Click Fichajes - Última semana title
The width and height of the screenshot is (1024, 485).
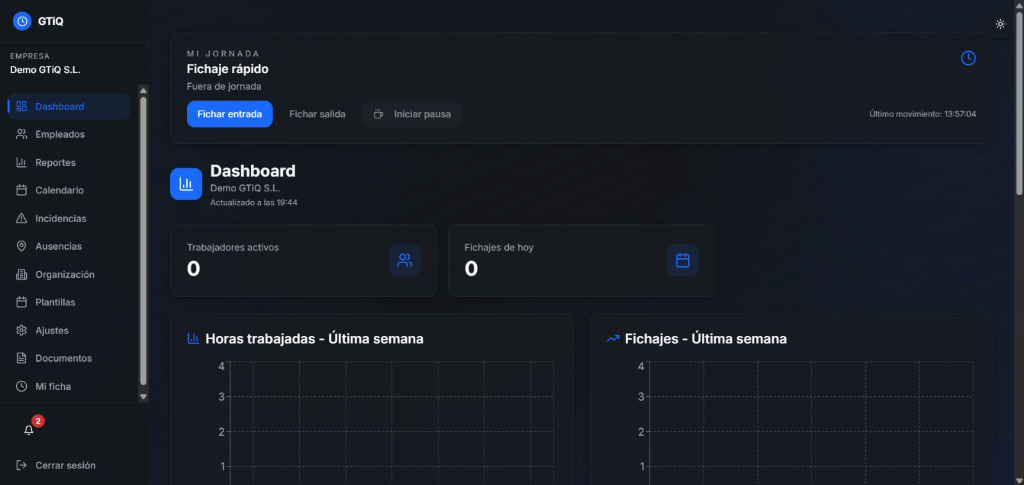(x=705, y=339)
